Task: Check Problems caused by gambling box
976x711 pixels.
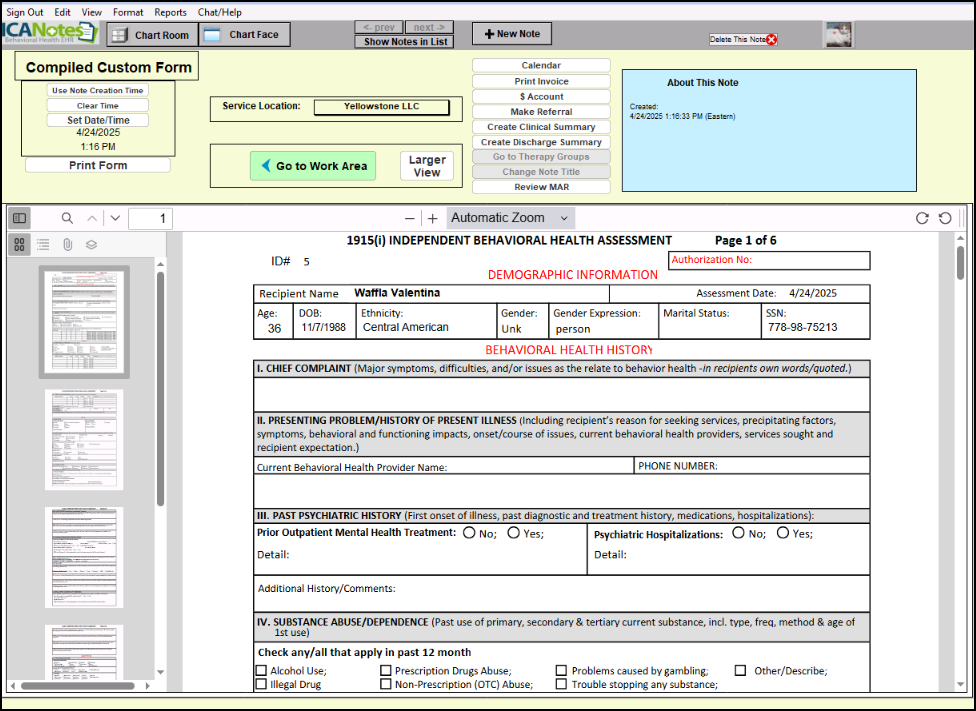Action: 561,671
